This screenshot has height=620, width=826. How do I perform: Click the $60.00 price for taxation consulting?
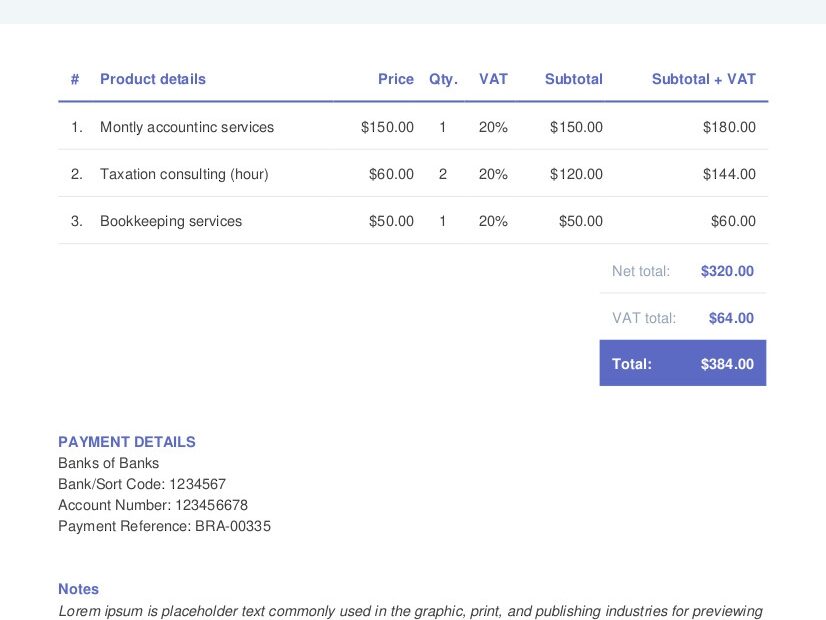390,174
